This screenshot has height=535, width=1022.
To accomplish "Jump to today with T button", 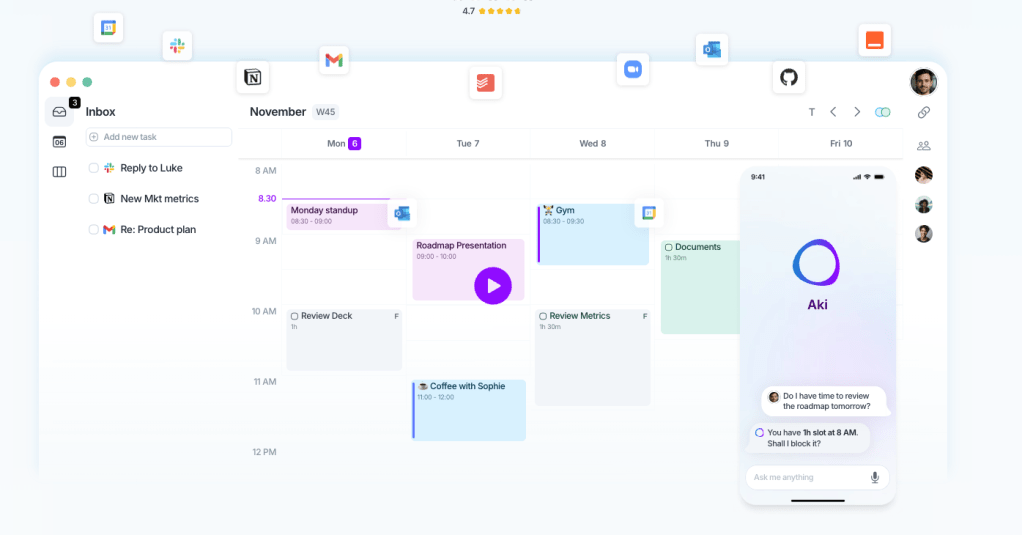I will pyautogui.click(x=811, y=112).
